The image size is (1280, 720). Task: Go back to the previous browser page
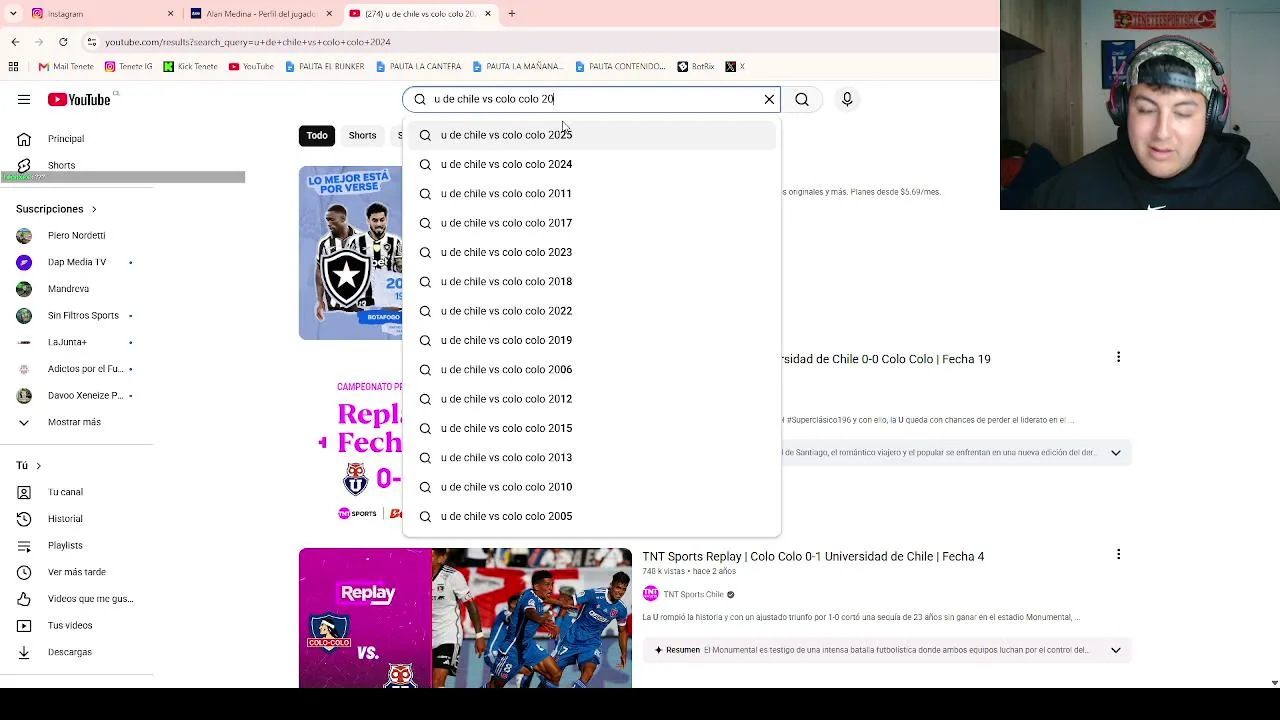15,42
